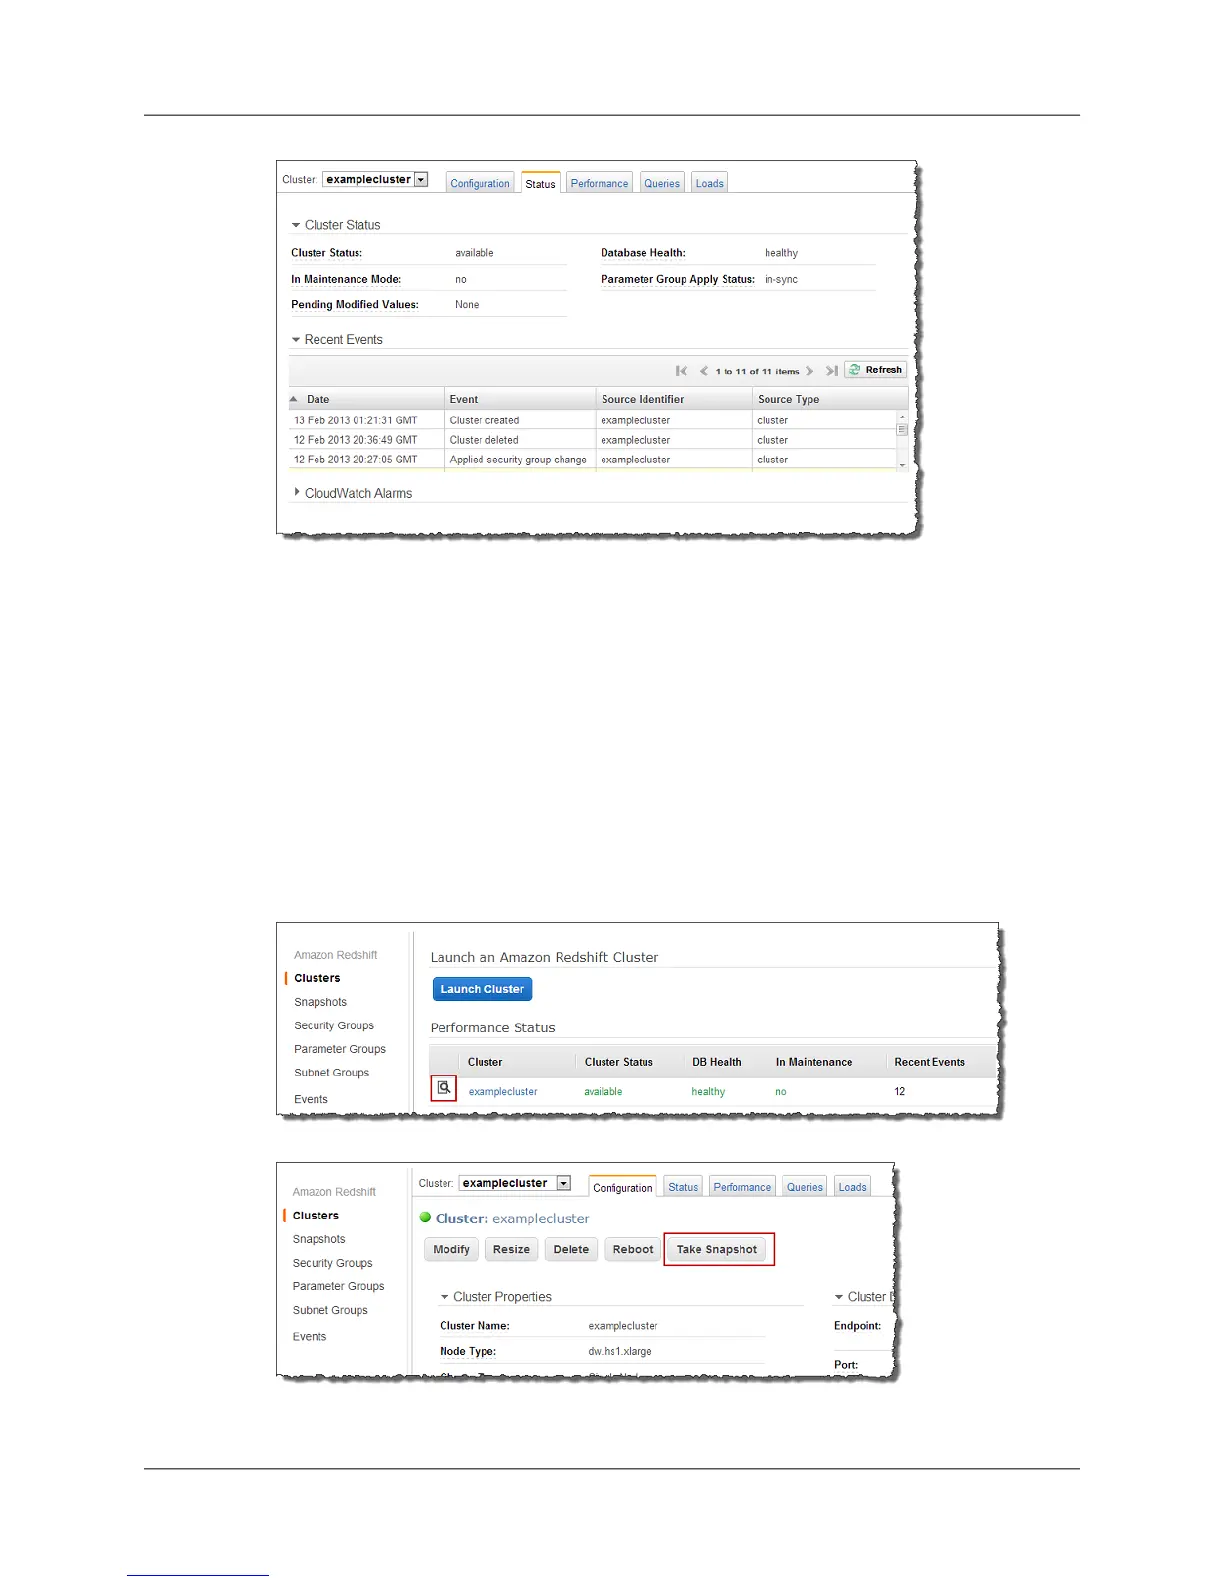This screenshot has height=1584, width=1224.
Task: Select Clusters in sidebar beside Modify button
Action: (x=316, y=1215)
